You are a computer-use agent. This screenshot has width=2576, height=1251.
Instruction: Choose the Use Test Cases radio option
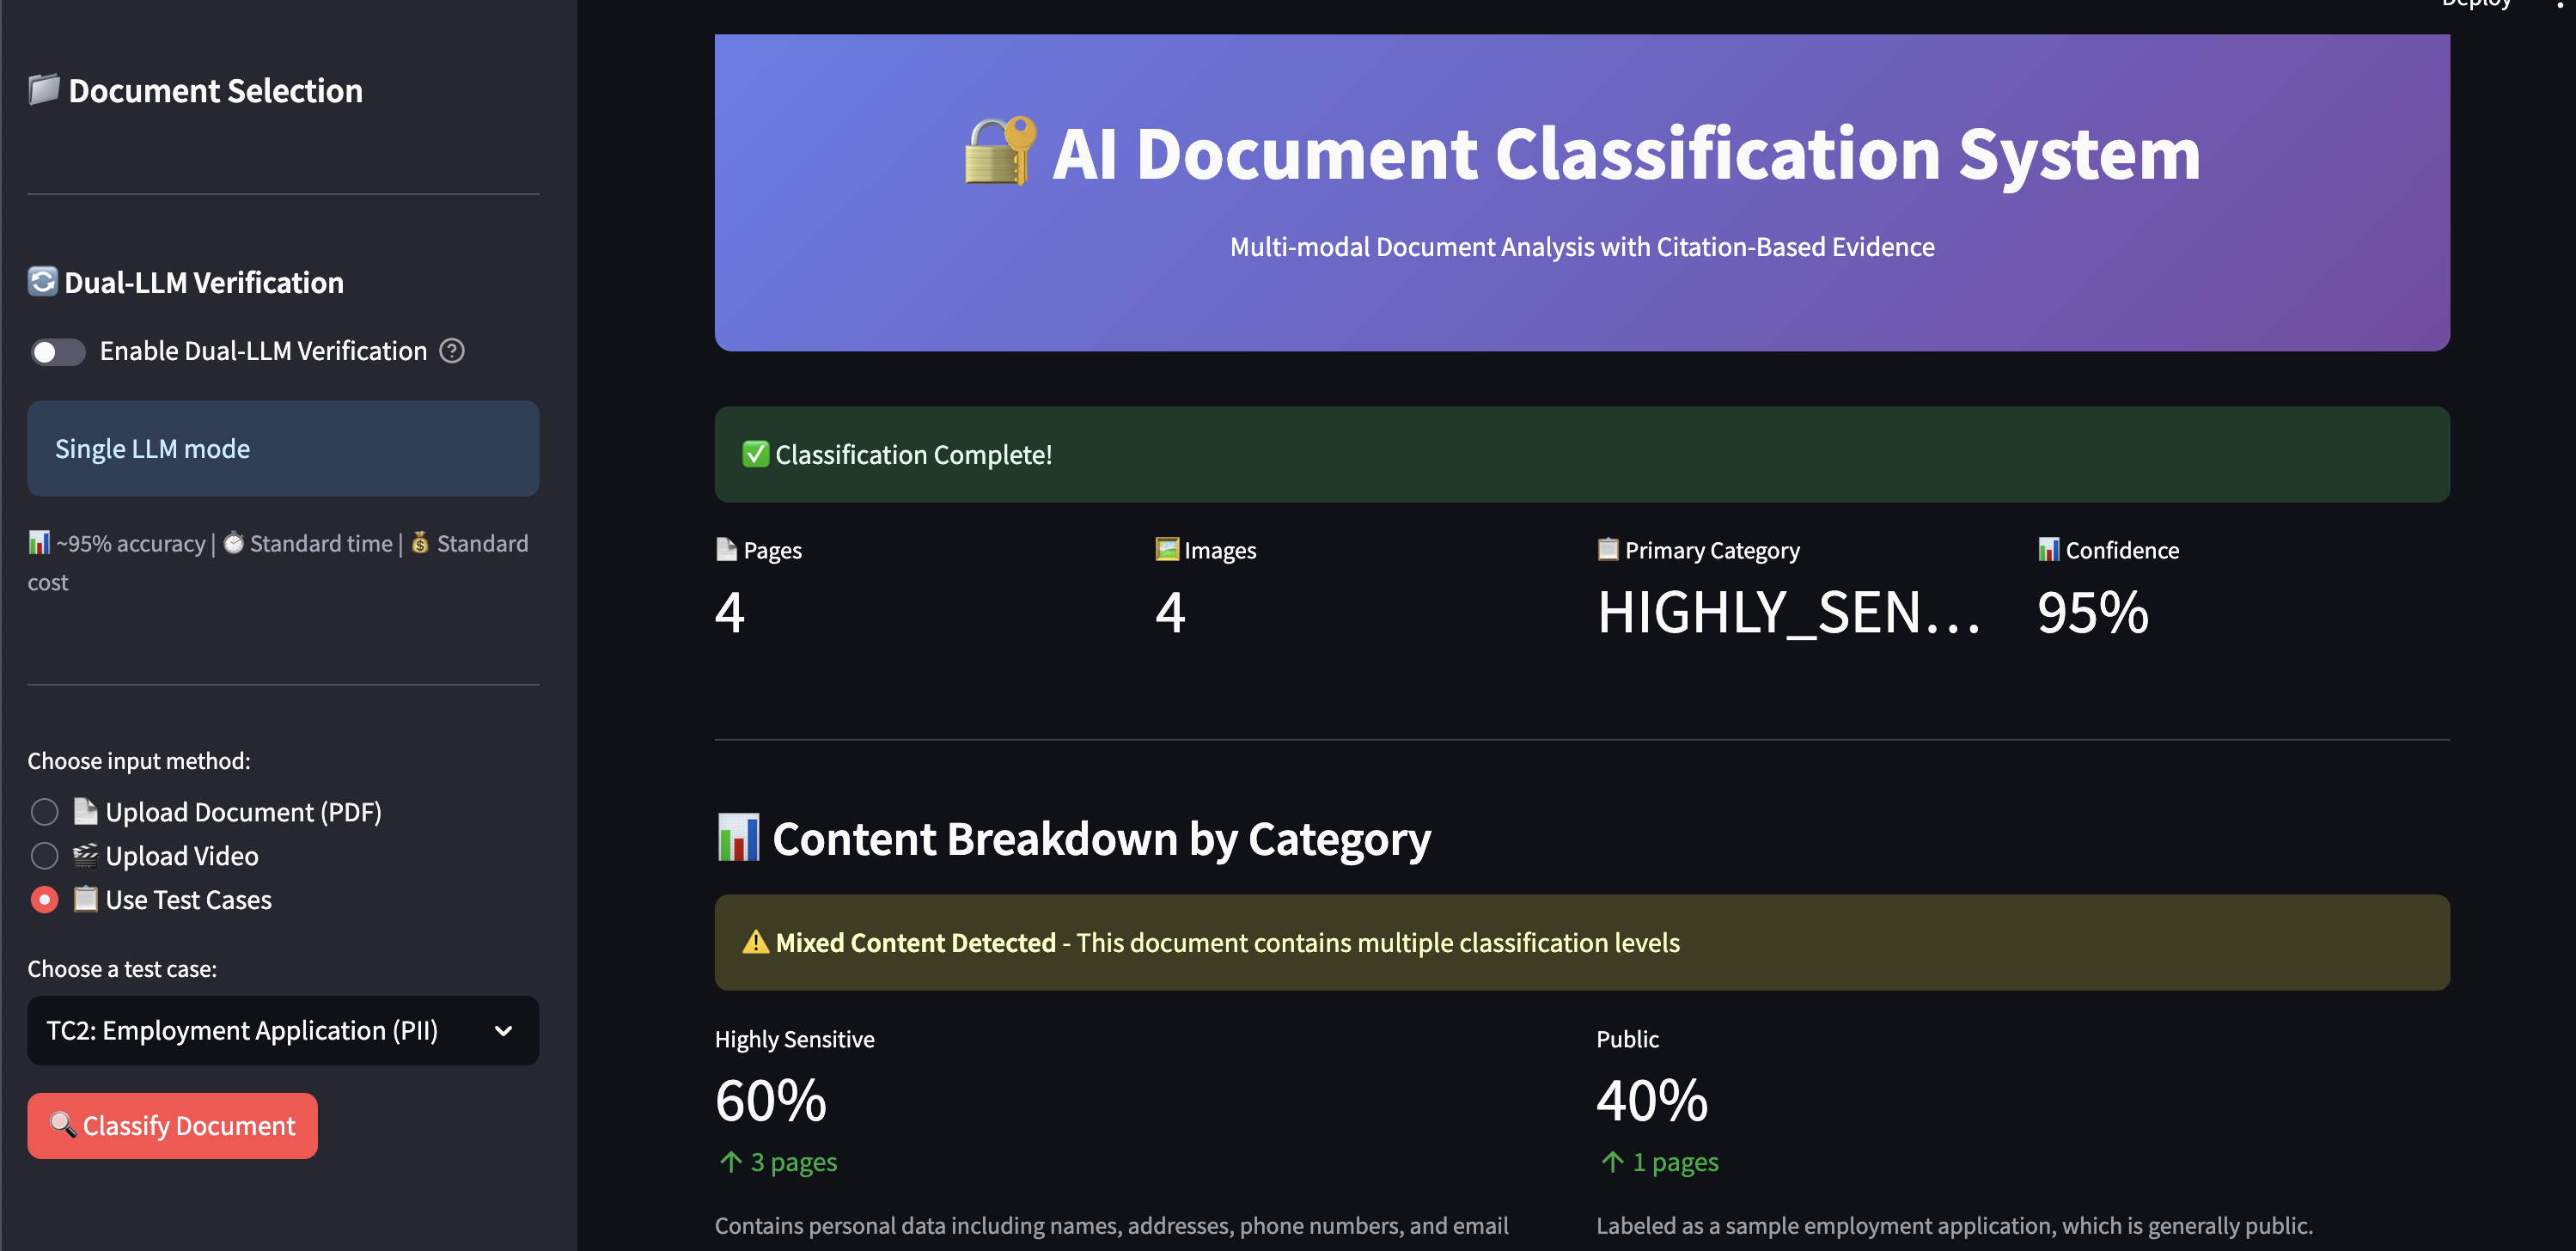point(45,899)
